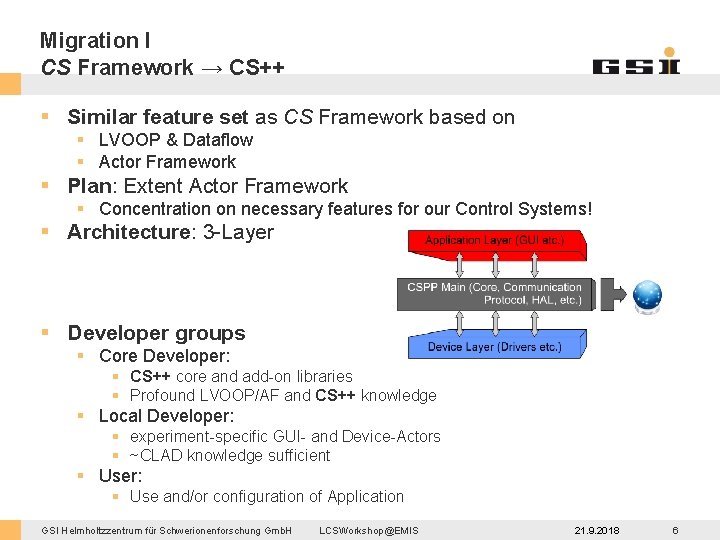Select the blue Device Layer box
Screen dimensions: 720x540
497,344
